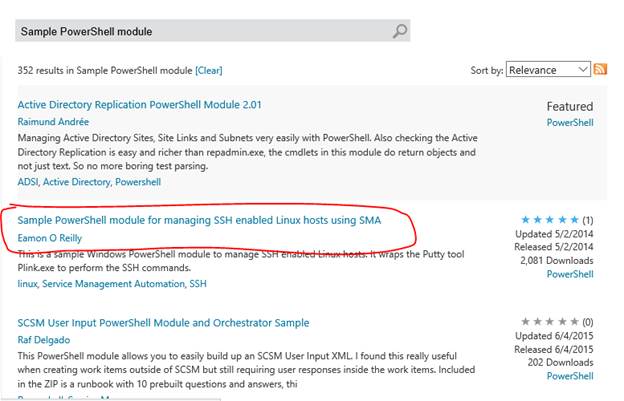Click PowerShell link under Featured
This screenshot has width=624, height=401.
(x=570, y=122)
